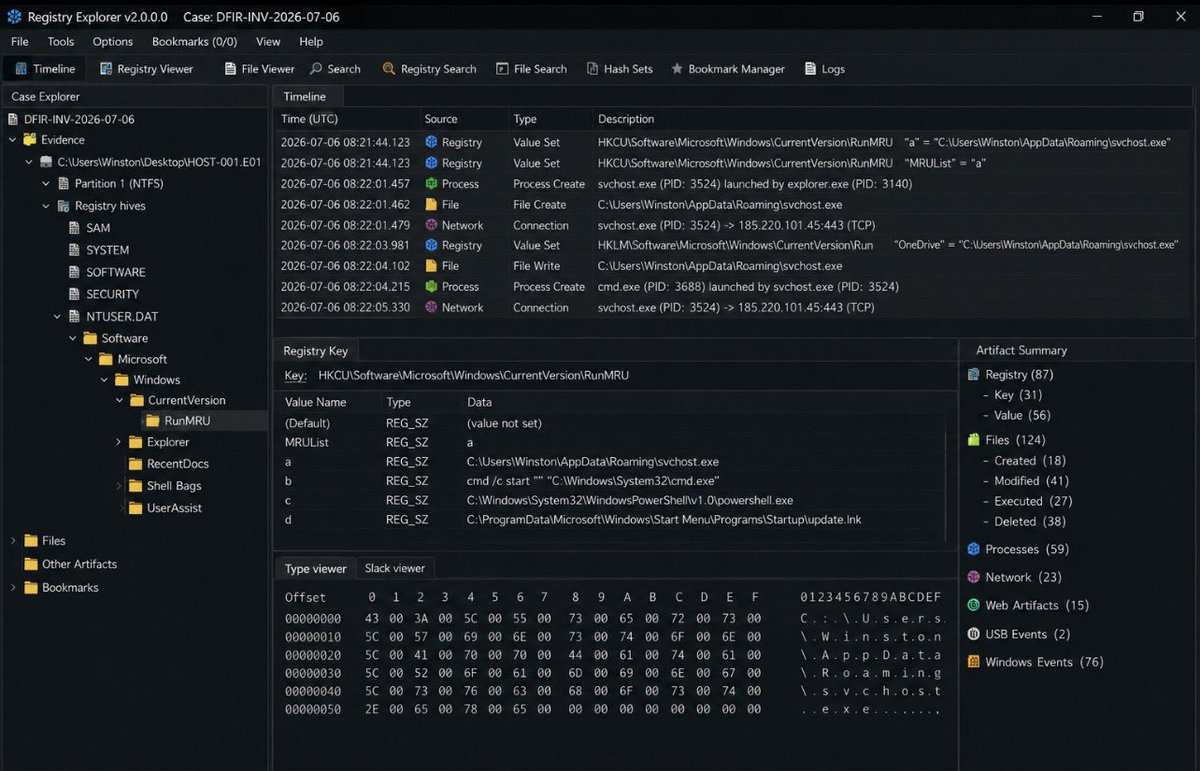The height and width of the screenshot is (771, 1200).
Task: Expand the Partition 1 (NTFS) node
Action: [45, 184]
